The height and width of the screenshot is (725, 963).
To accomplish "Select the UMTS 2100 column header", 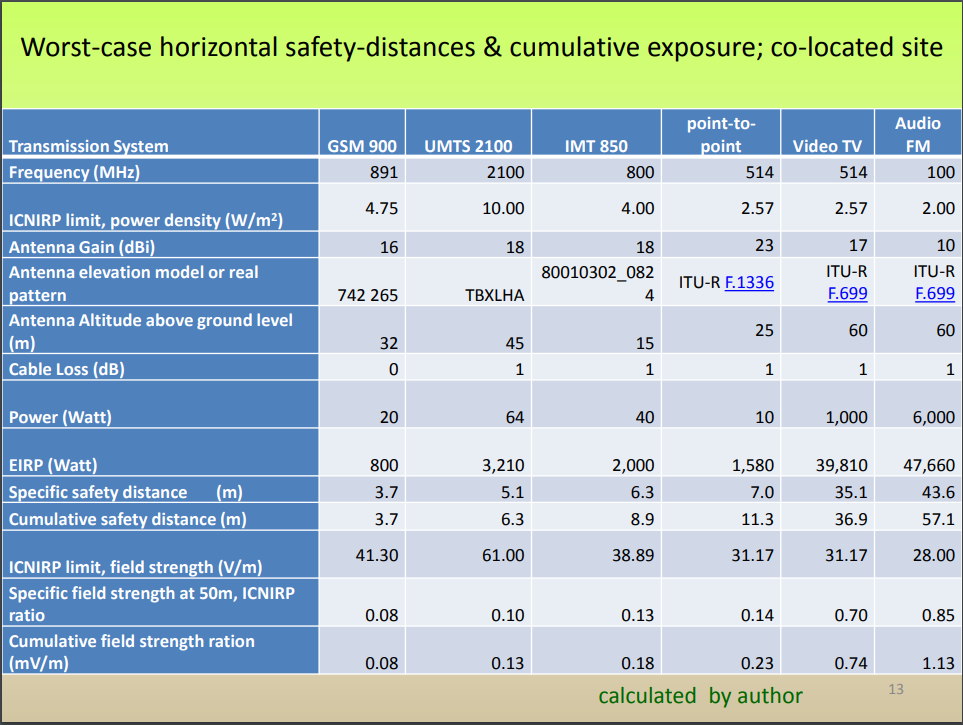I will pos(468,146).
